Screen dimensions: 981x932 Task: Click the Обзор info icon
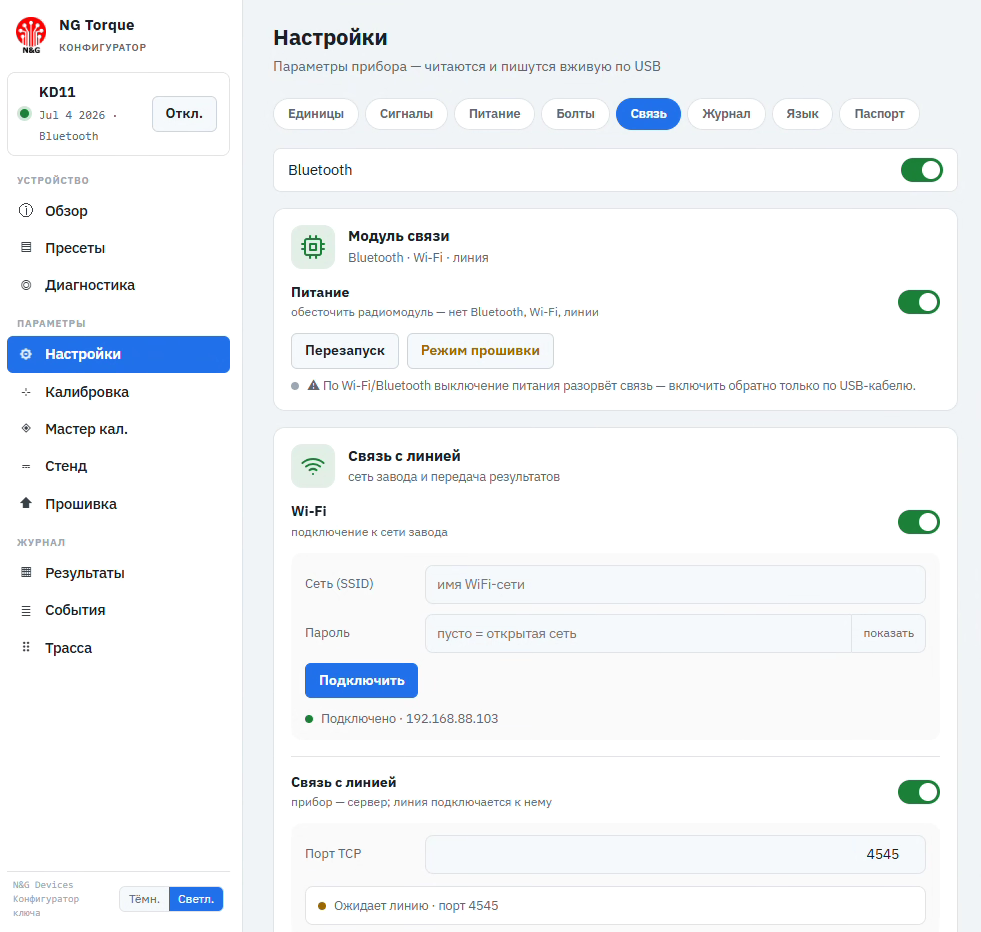26,210
